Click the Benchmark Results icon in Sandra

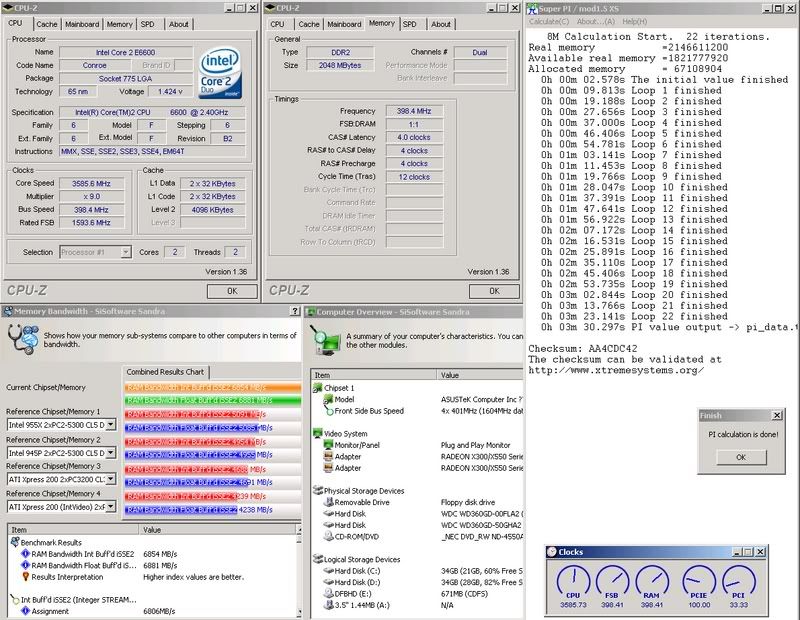(15, 542)
